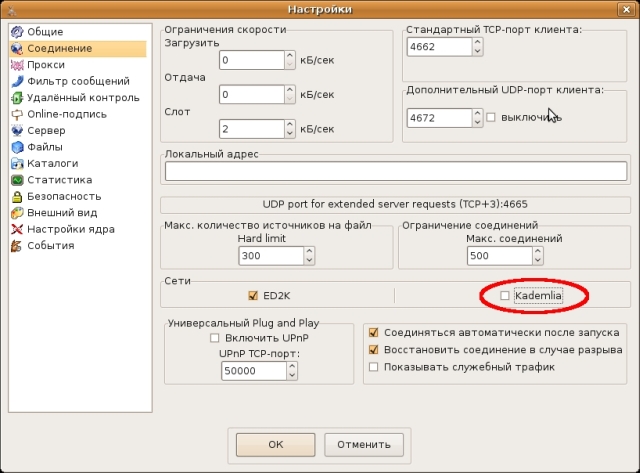
Task: Click the Удалённый контроль icon
Action: tap(17, 98)
